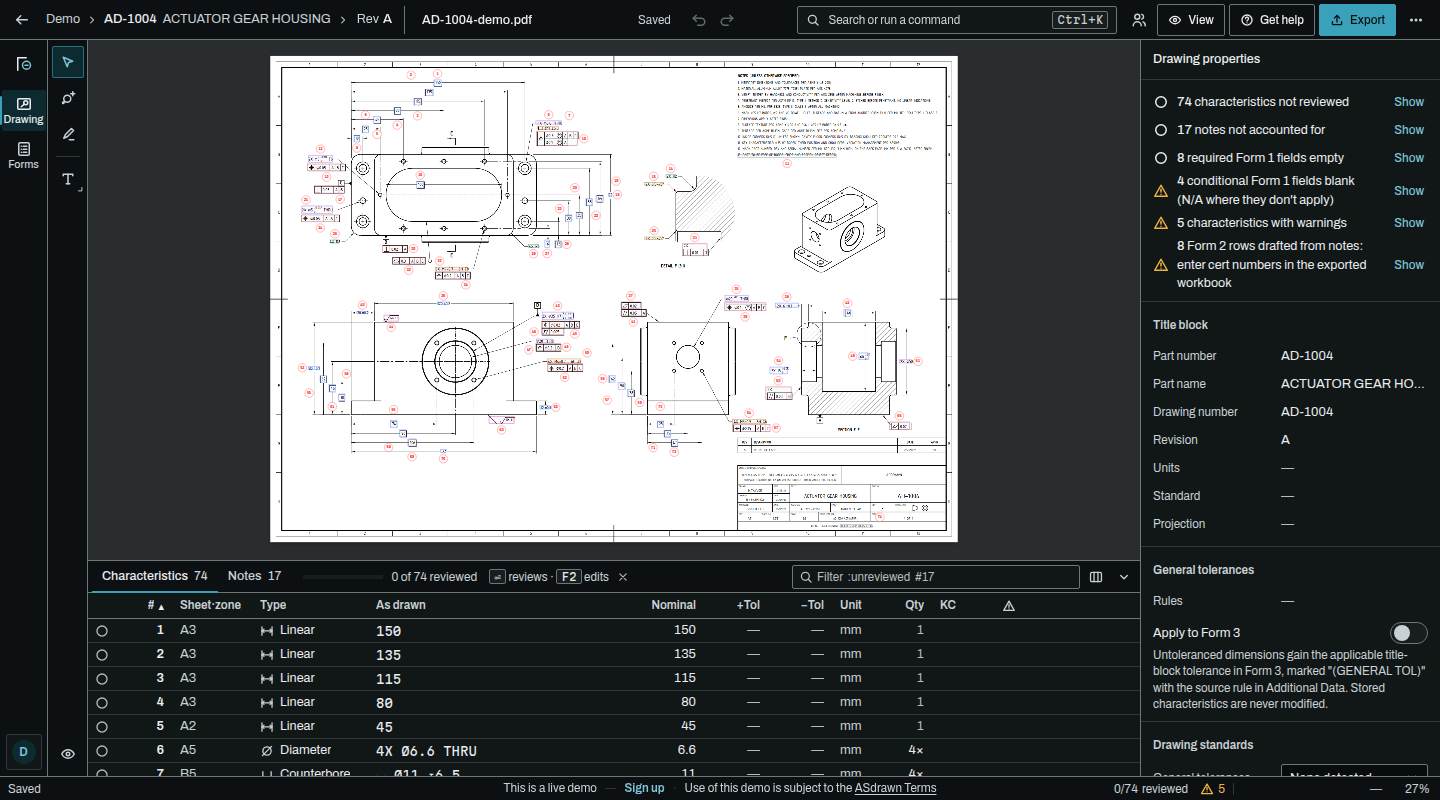Show 74 characteristics not reviewed
The height and width of the screenshot is (800, 1440).
pos(1409,102)
